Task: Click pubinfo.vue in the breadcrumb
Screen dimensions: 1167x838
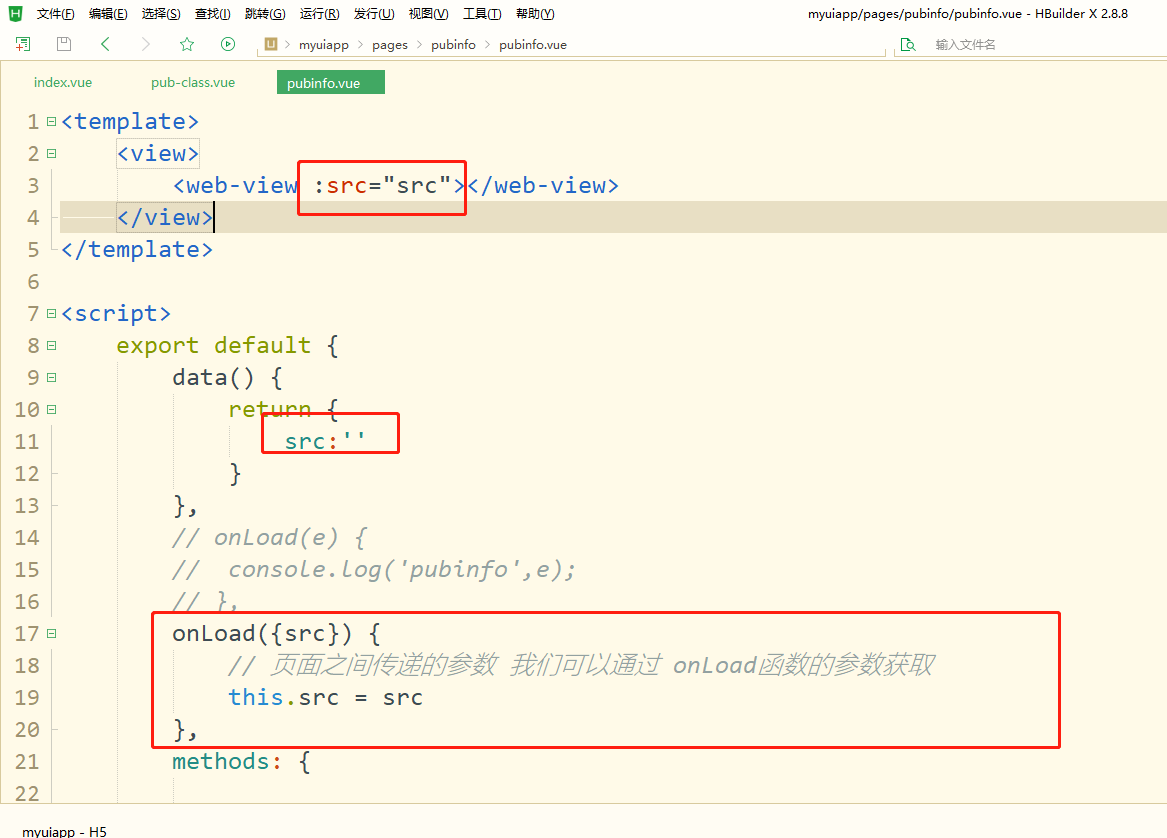Action: pyautogui.click(x=533, y=45)
